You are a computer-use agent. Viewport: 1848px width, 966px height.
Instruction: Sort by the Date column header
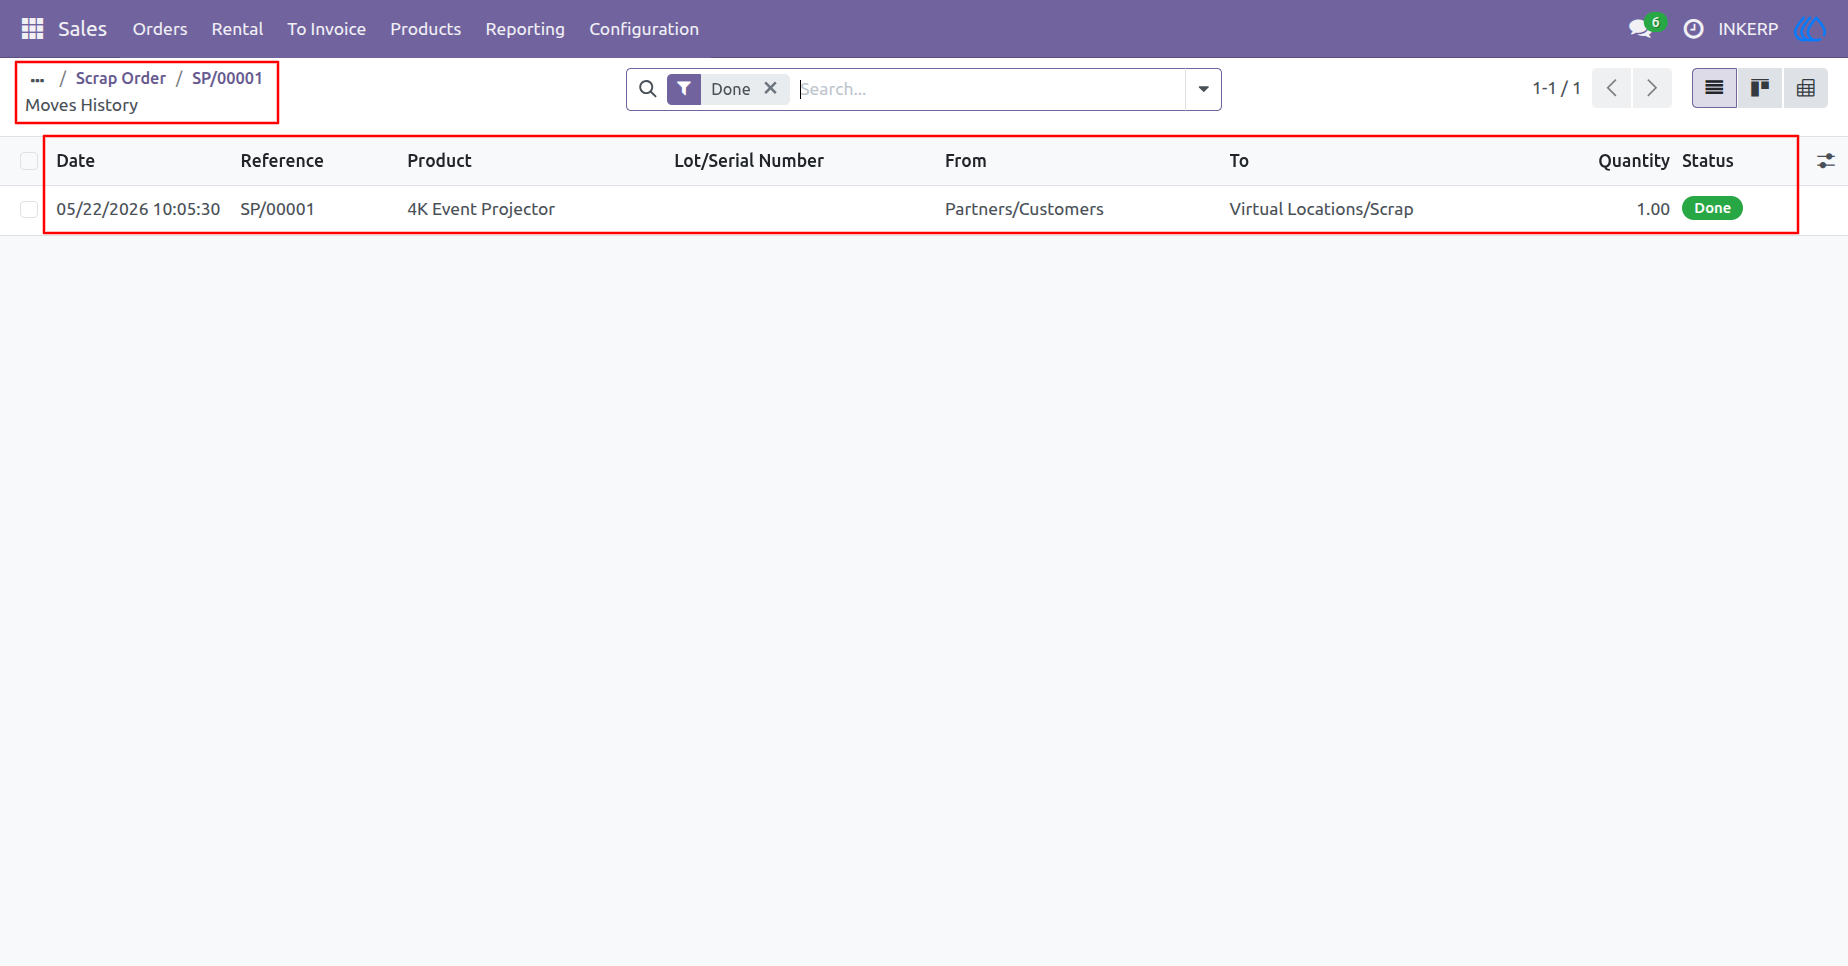click(76, 161)
